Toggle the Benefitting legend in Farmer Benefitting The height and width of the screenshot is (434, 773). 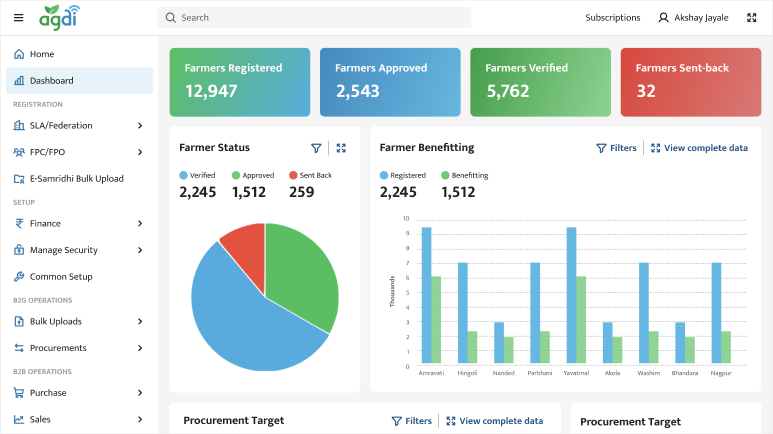tap(464, 175)
